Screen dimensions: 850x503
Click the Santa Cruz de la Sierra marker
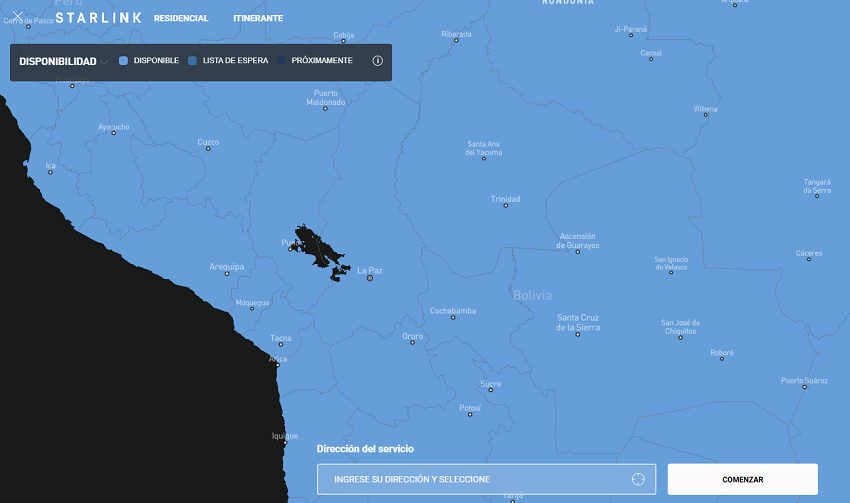(x=577, y=334)
